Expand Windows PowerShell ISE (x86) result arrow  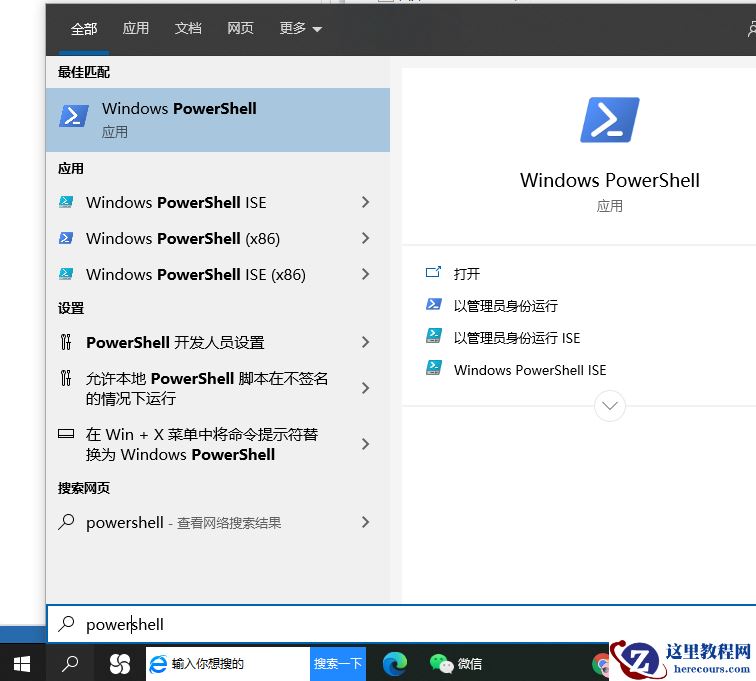point(365,274)
